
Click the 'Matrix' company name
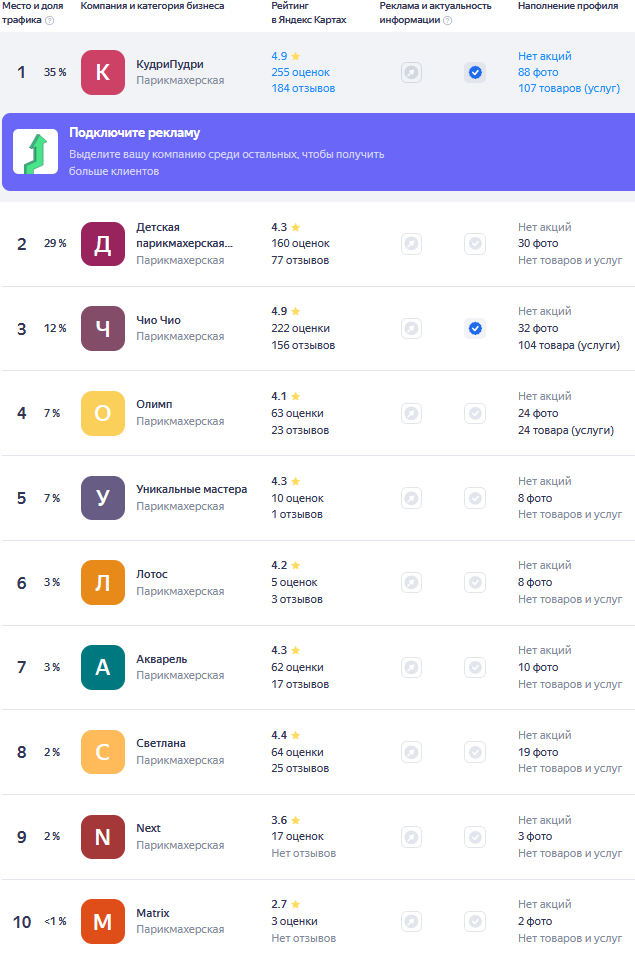(152, 913)
